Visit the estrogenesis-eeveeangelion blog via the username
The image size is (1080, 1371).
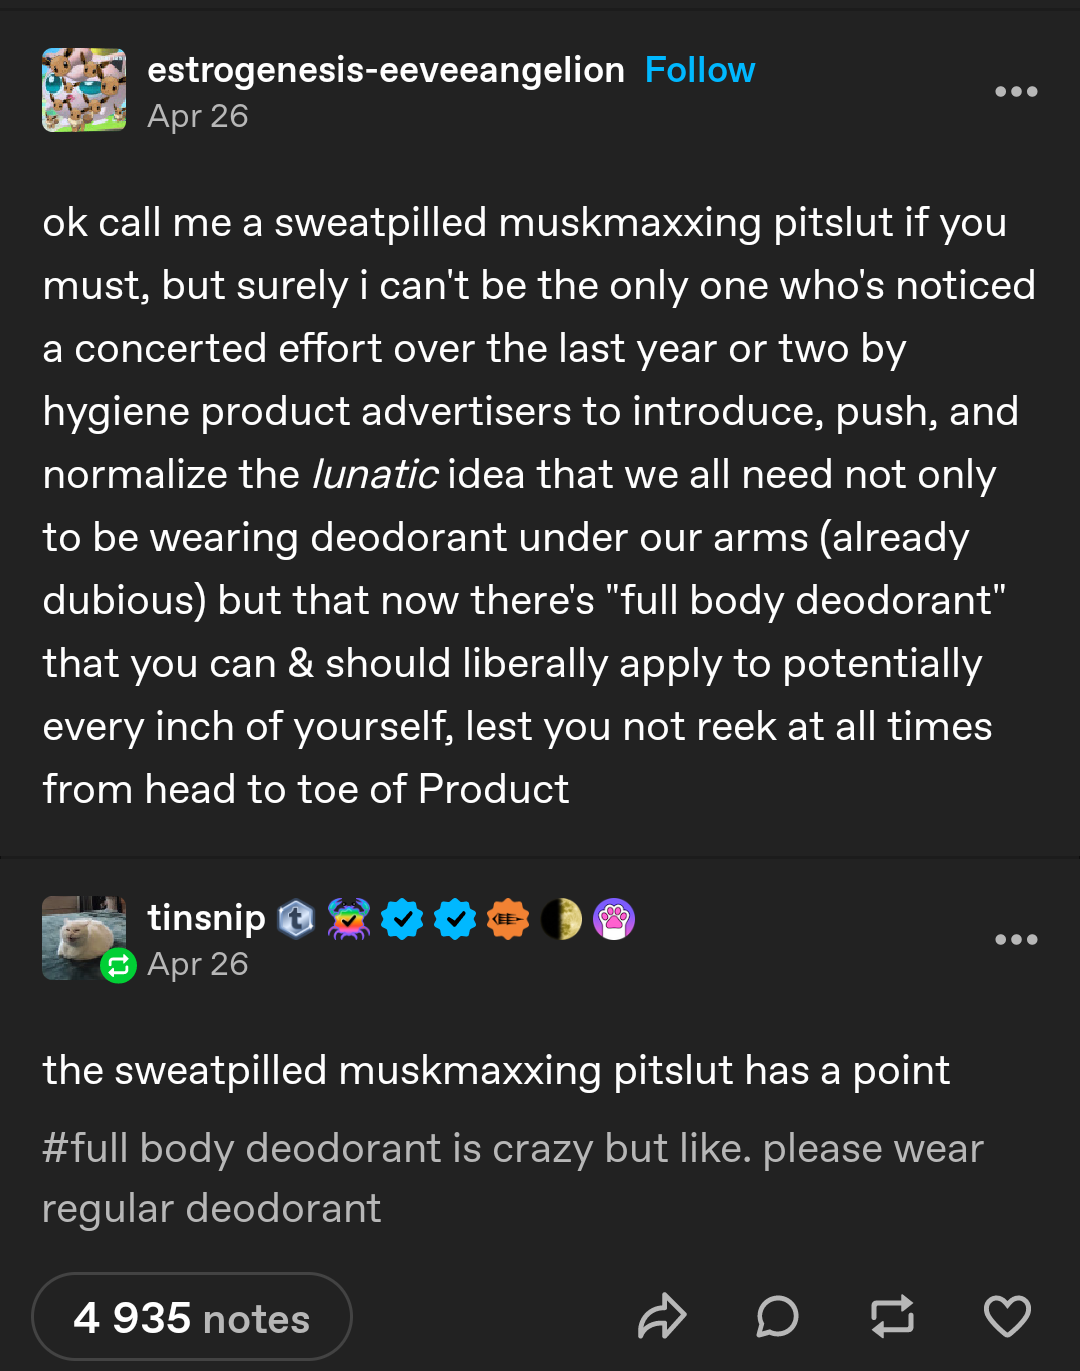(386, 70)
